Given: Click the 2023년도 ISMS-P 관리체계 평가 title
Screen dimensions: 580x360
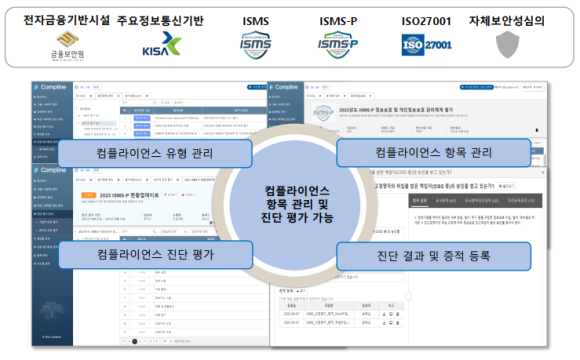Looking at the screenshot, I should [x=396, y=110].
